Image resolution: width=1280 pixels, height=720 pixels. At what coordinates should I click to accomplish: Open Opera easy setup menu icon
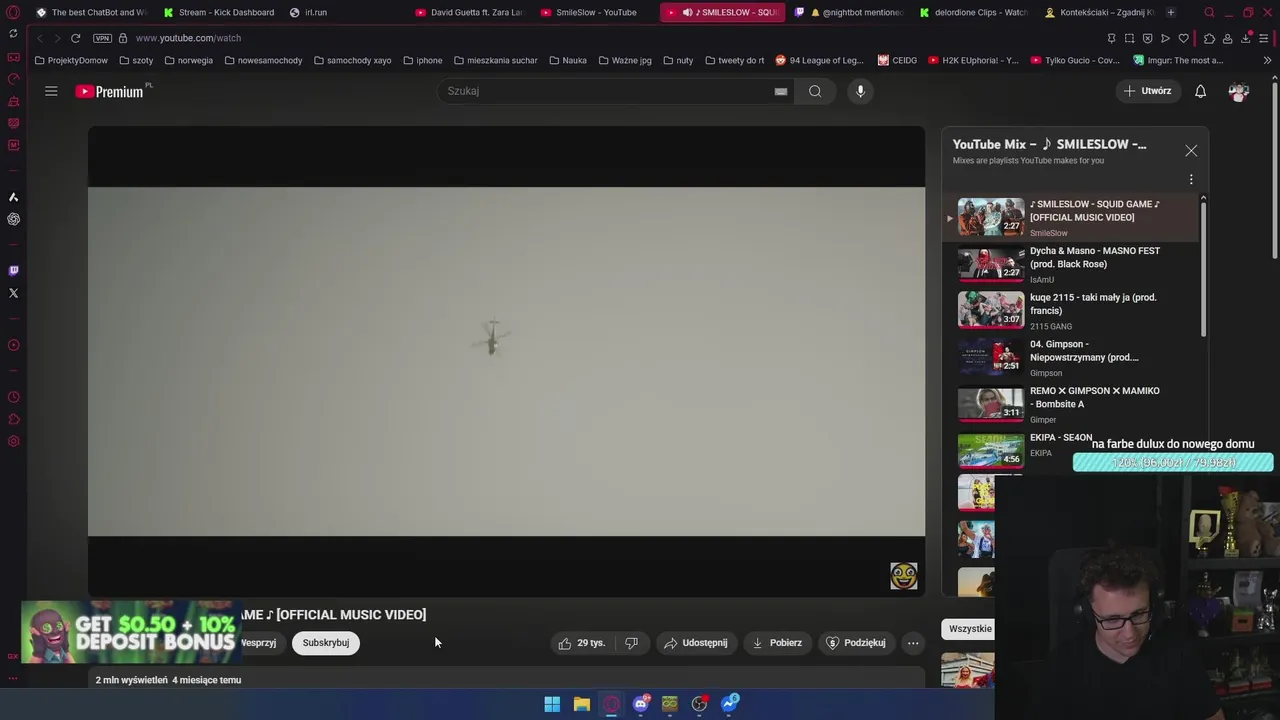pyautogui.click(x=1264, y=38)
